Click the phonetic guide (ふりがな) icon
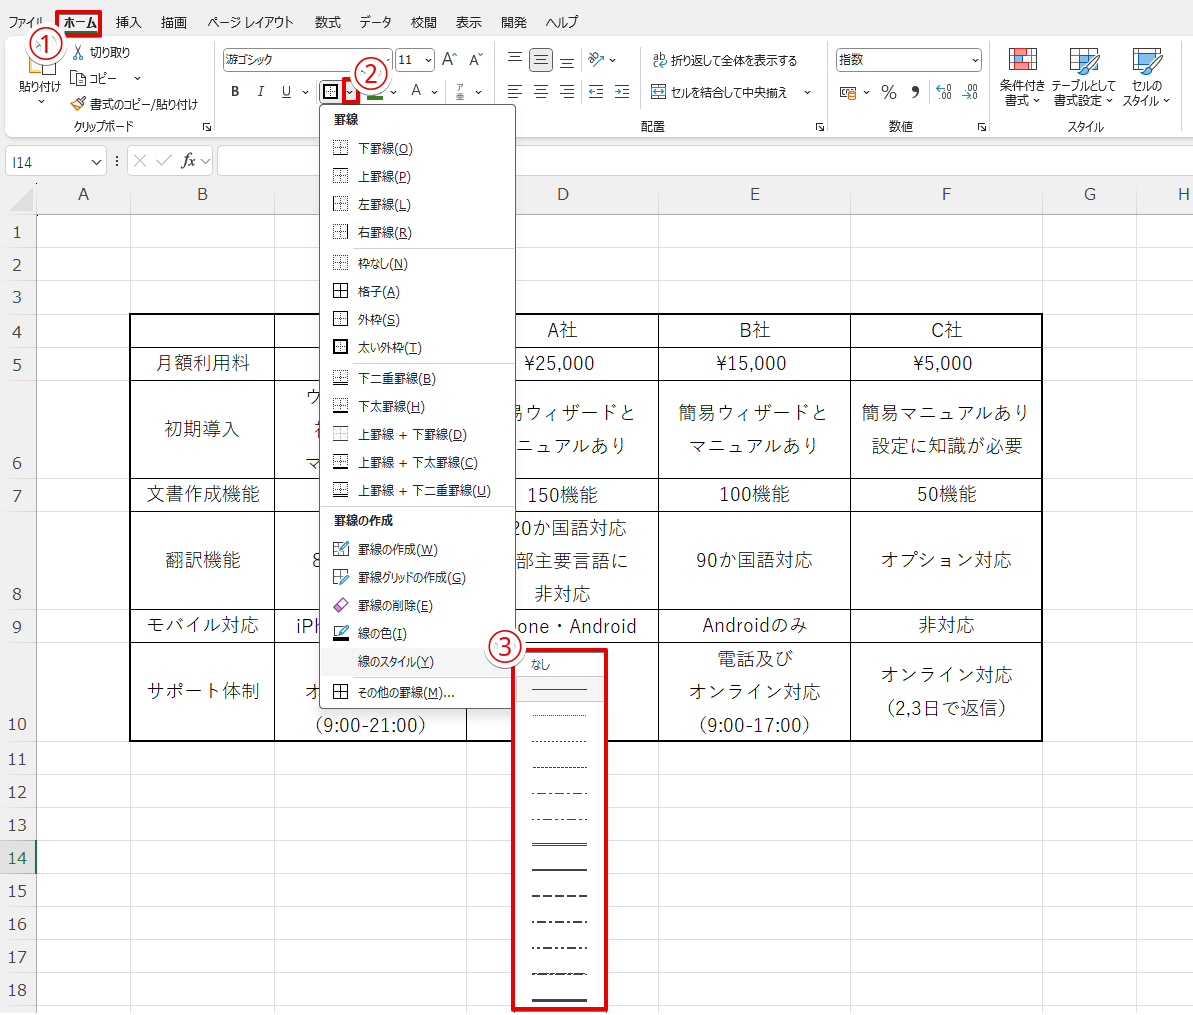1193x1015 pixels. coord(460,91)
